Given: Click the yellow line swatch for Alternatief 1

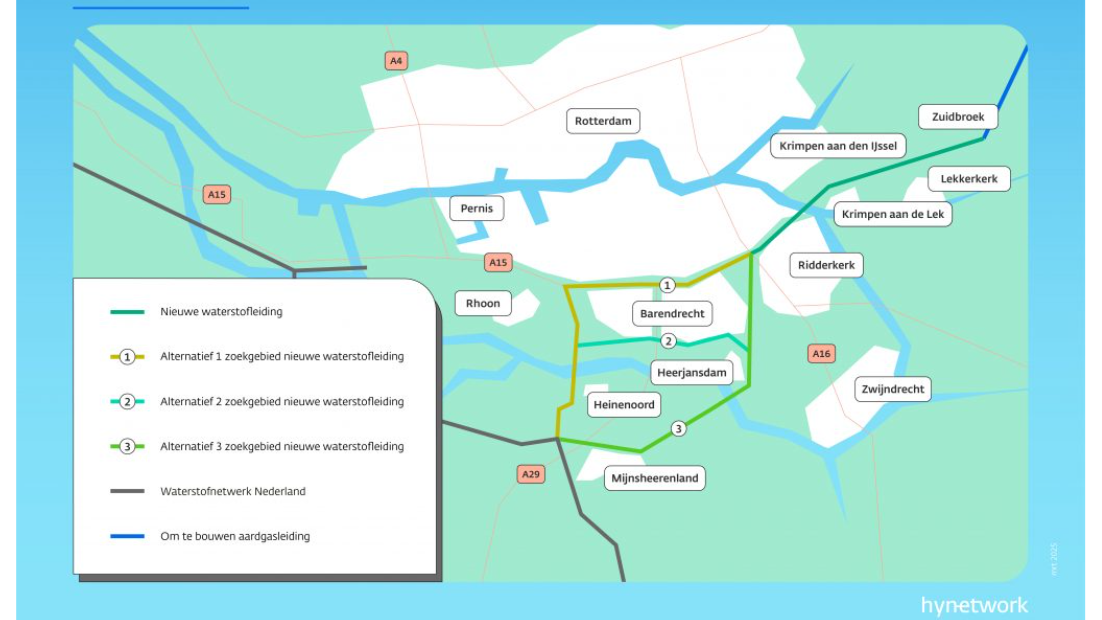Looking at the screenshot, I should coord(113,354).
